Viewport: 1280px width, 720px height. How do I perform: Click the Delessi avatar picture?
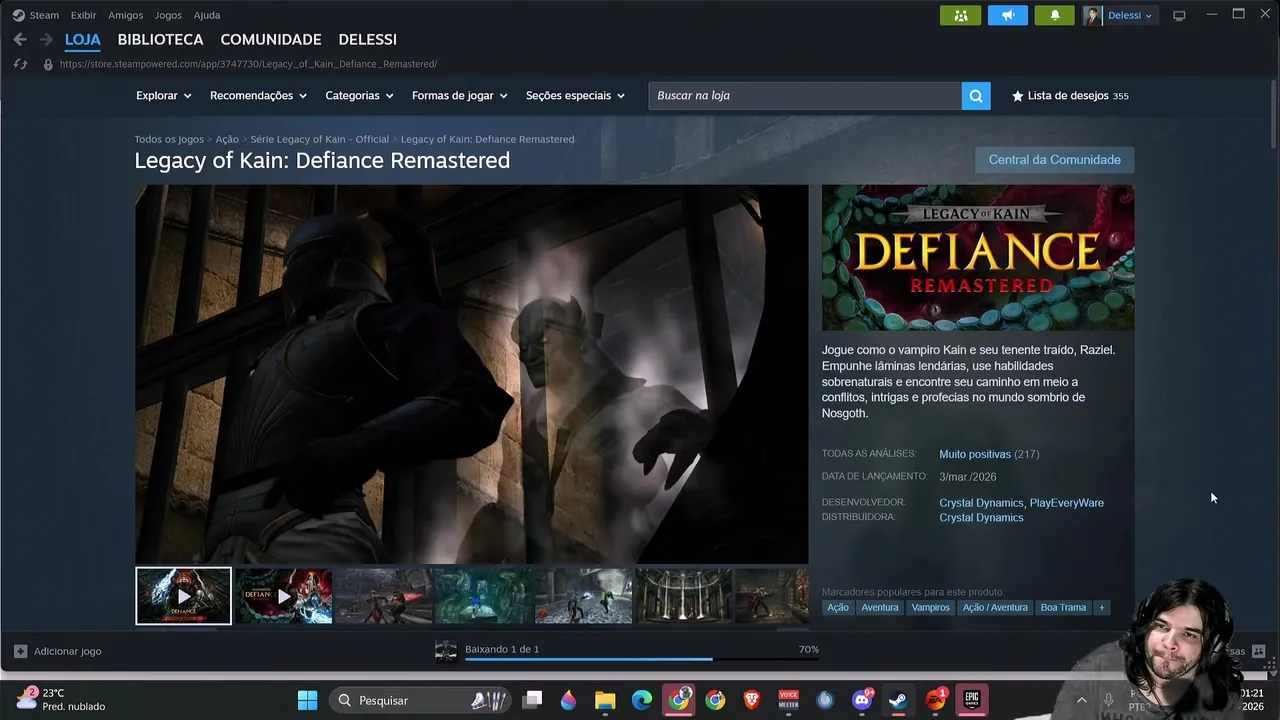[1092, 15]
